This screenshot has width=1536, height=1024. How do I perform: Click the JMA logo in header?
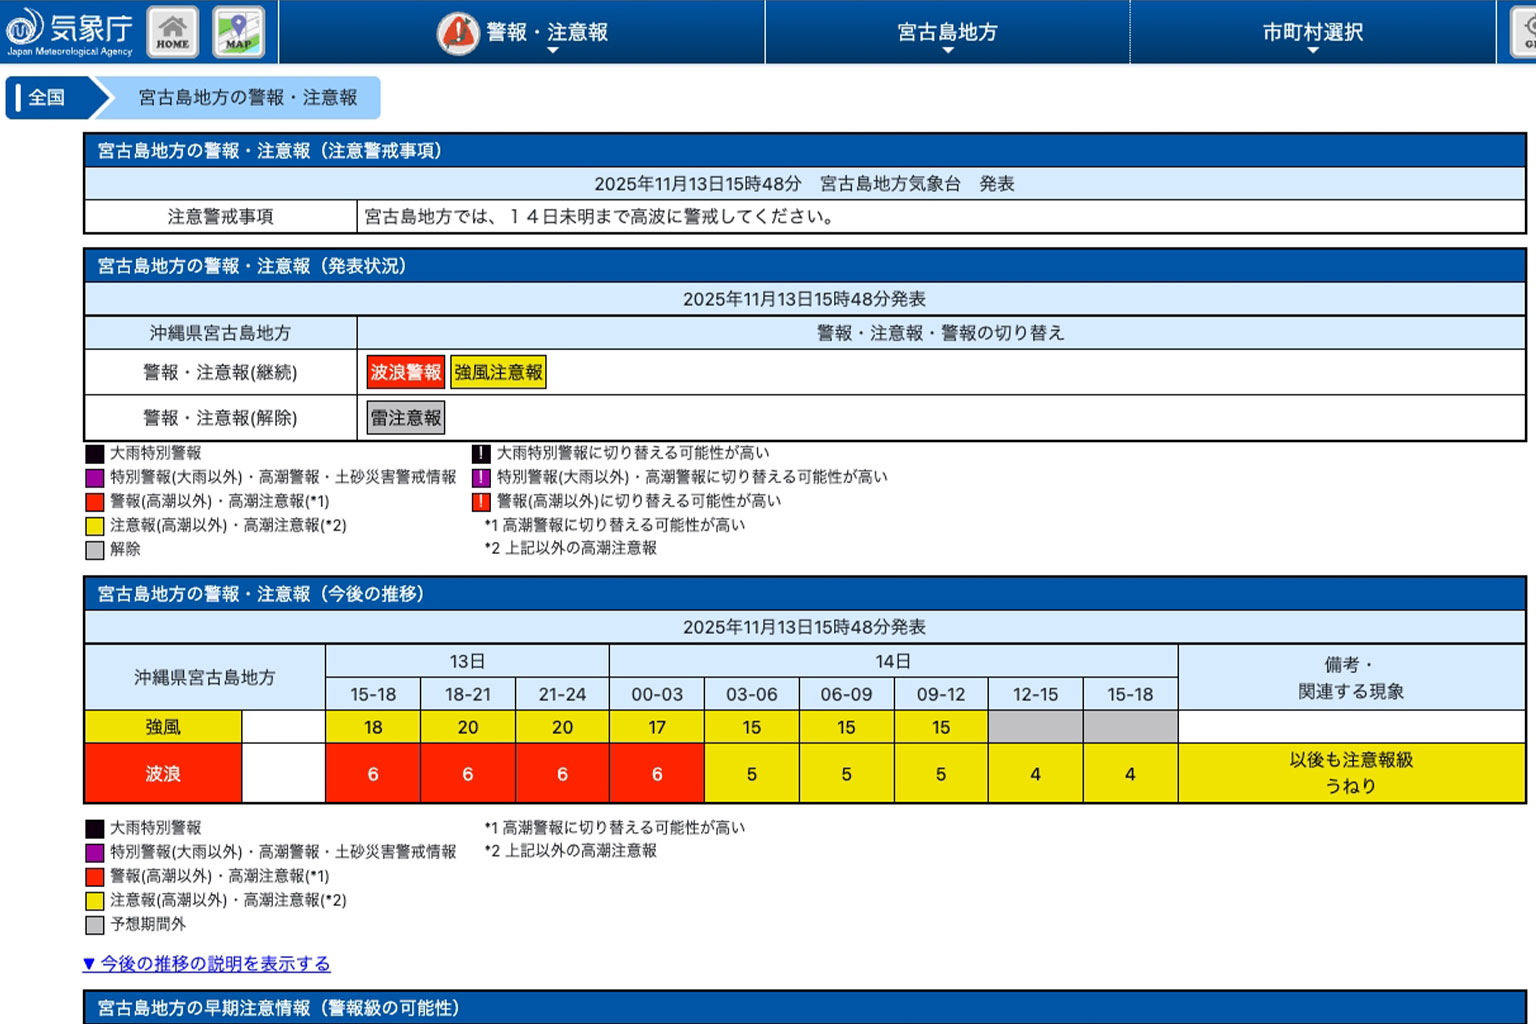click(x=69, y=32)
